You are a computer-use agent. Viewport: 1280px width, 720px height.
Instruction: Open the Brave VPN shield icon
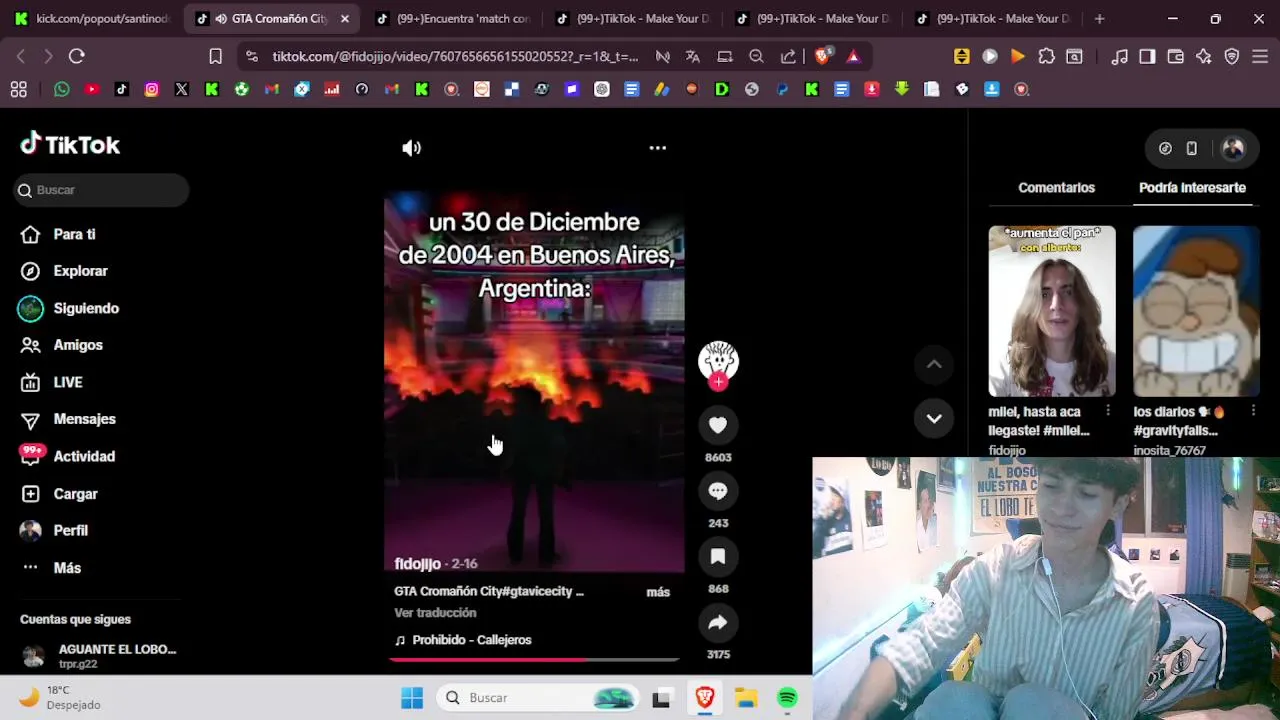click(x=1232, y=57)
